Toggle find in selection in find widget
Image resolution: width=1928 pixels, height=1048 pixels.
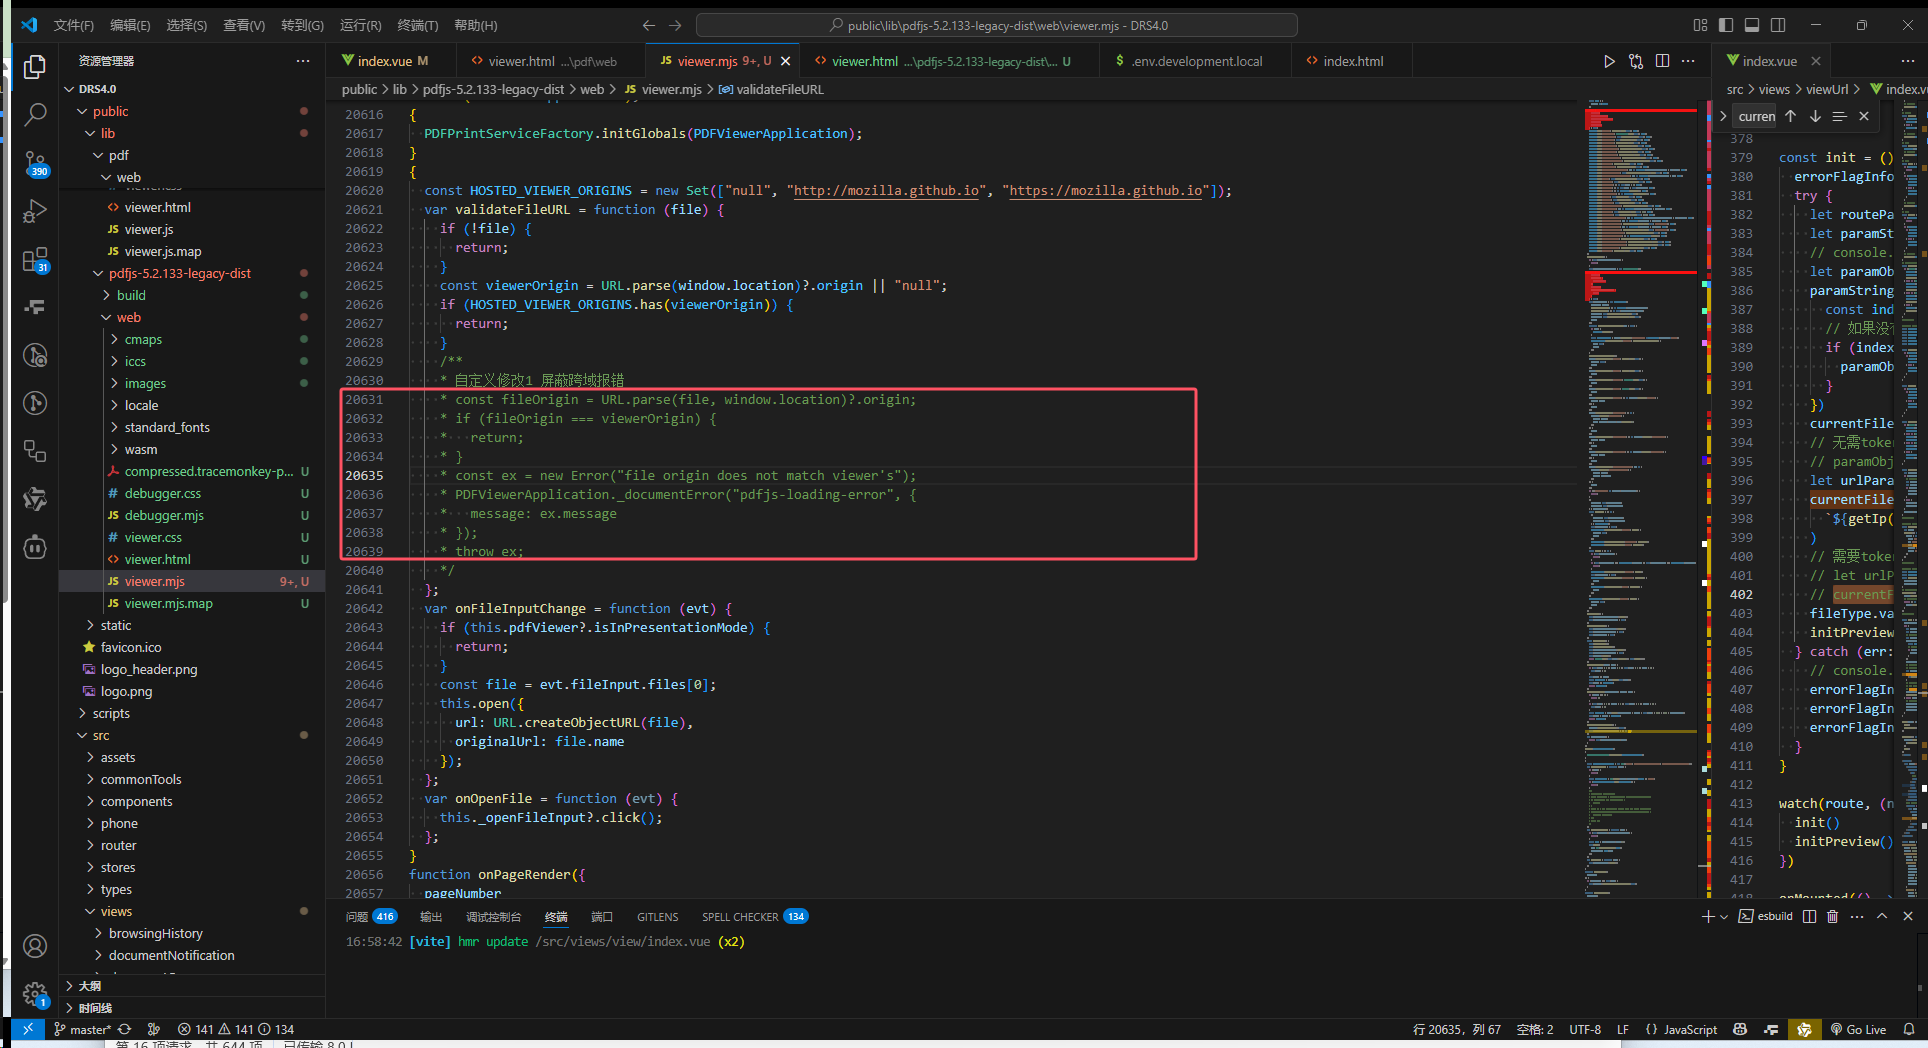1839,116
